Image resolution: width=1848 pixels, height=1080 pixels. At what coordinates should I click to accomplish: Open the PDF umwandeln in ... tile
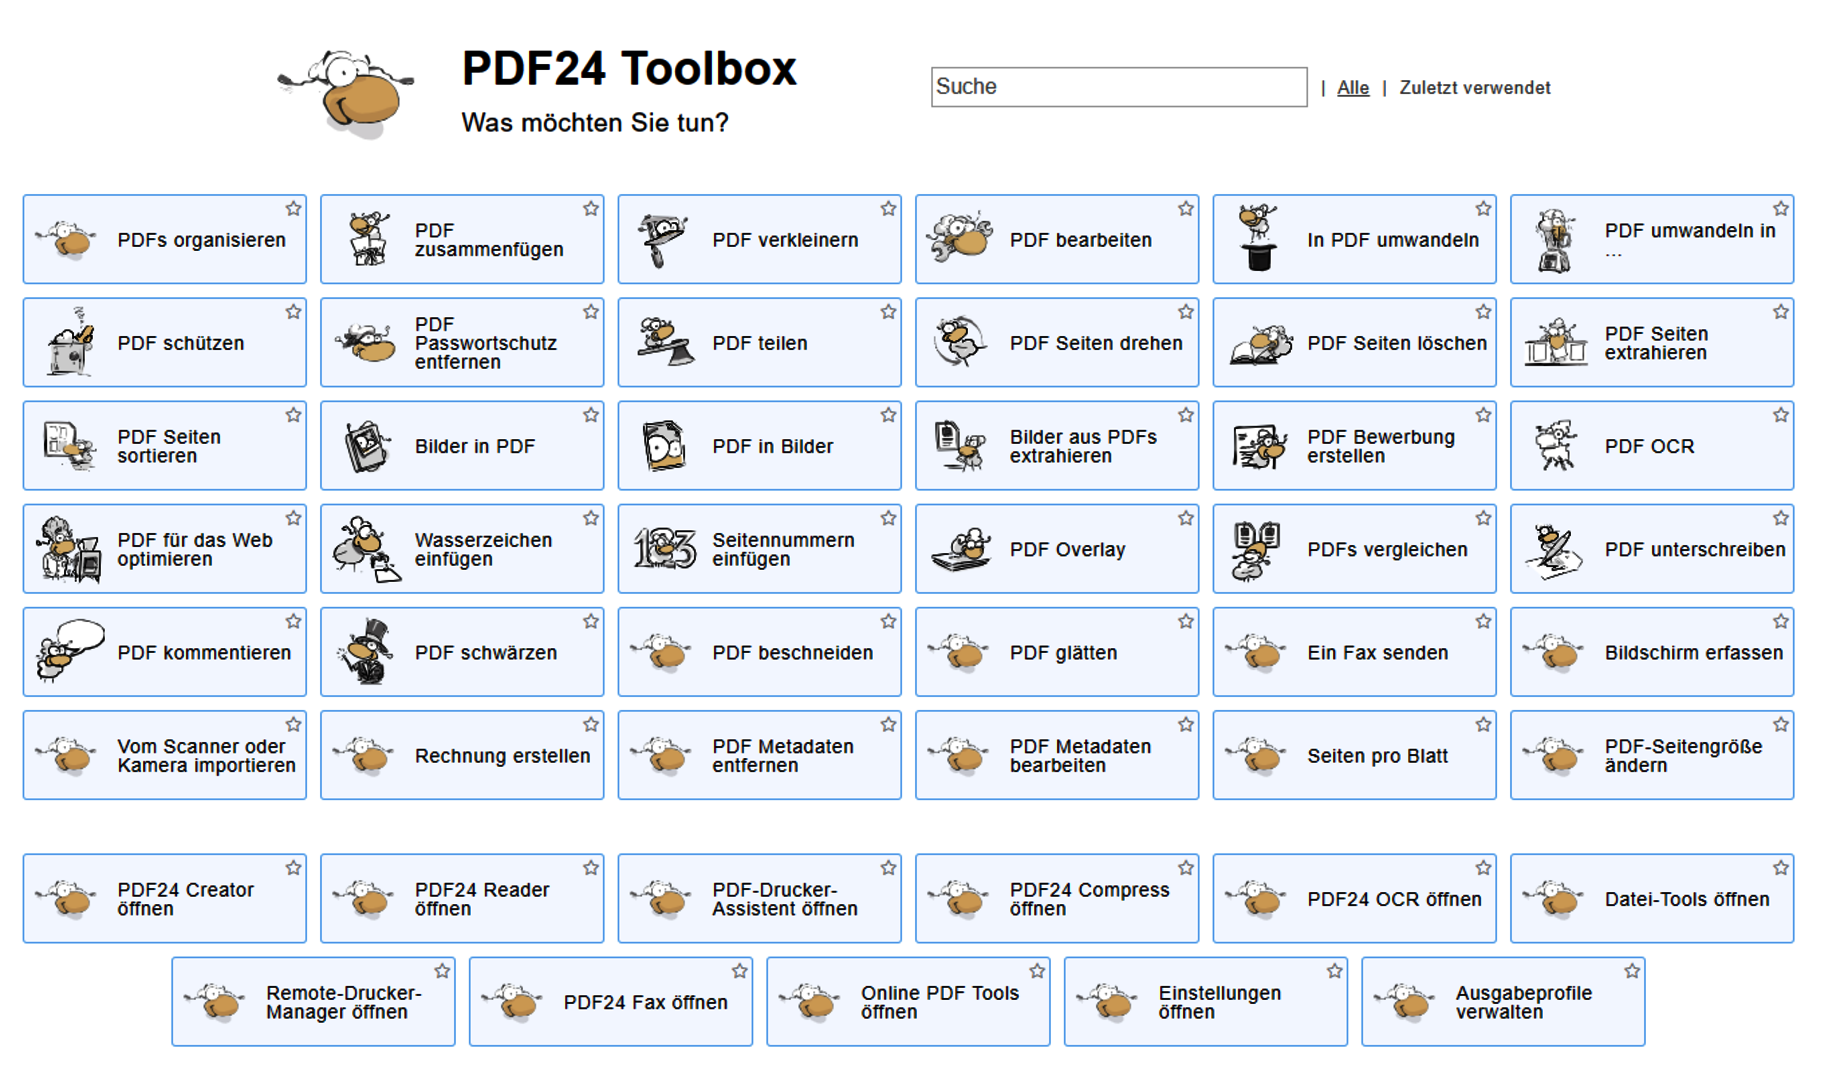pos(1652,240)
